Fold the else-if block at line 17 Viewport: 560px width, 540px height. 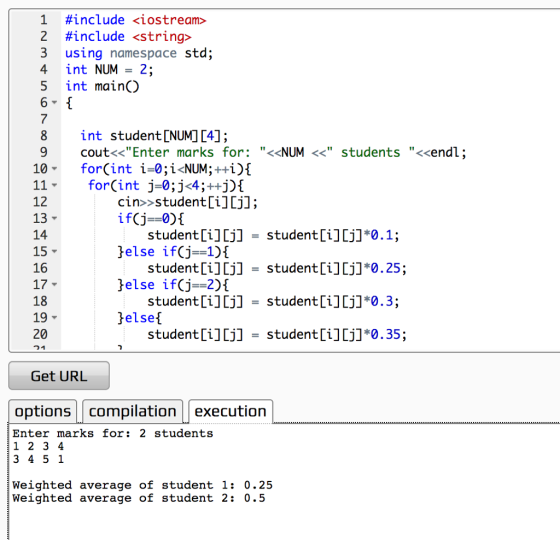click(x=54, y=285)
